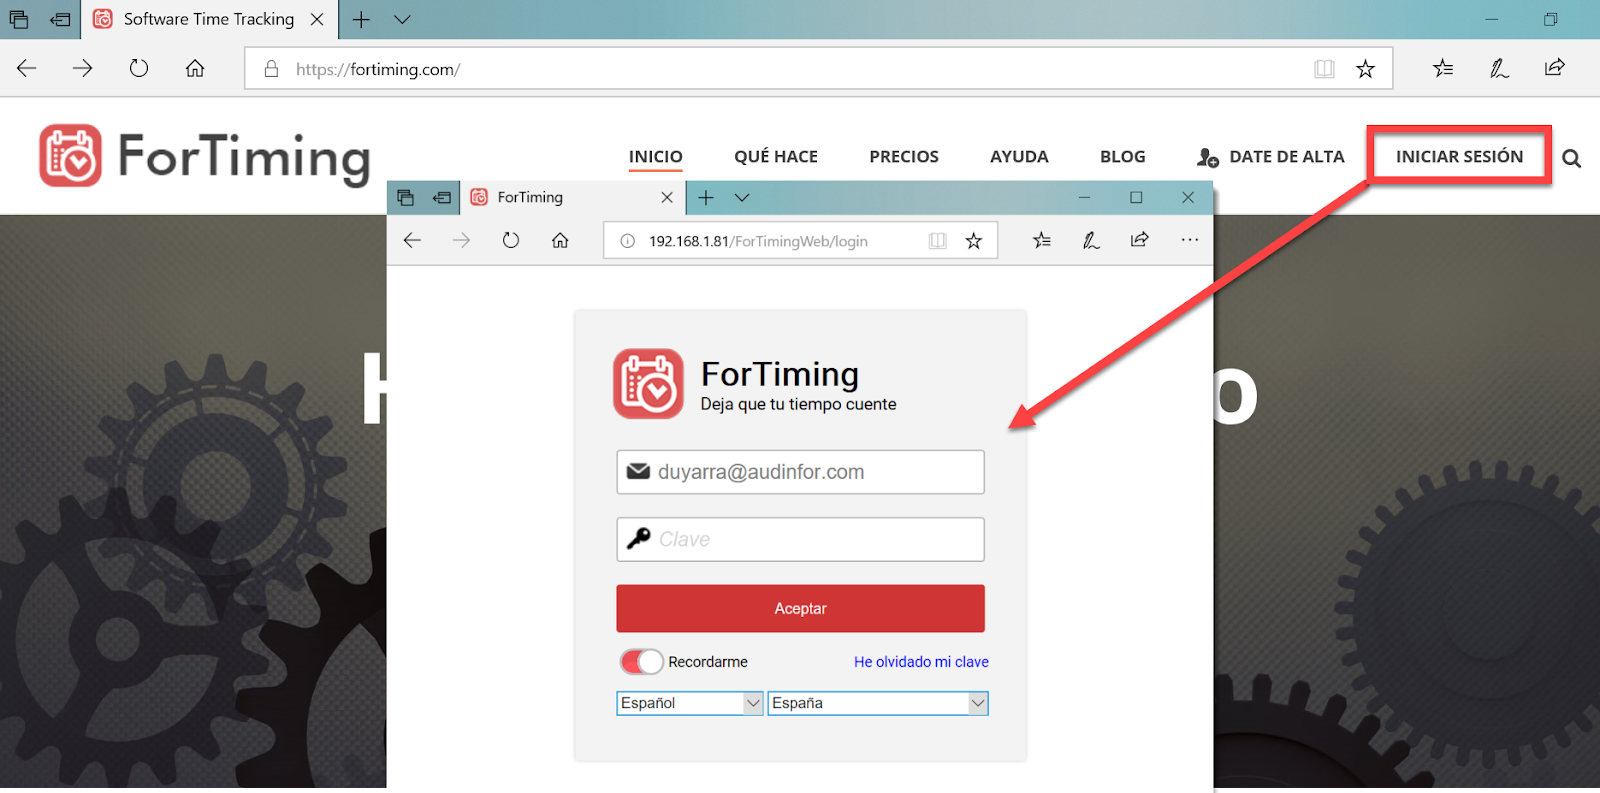Open INICIO menu item

point(655,157)
